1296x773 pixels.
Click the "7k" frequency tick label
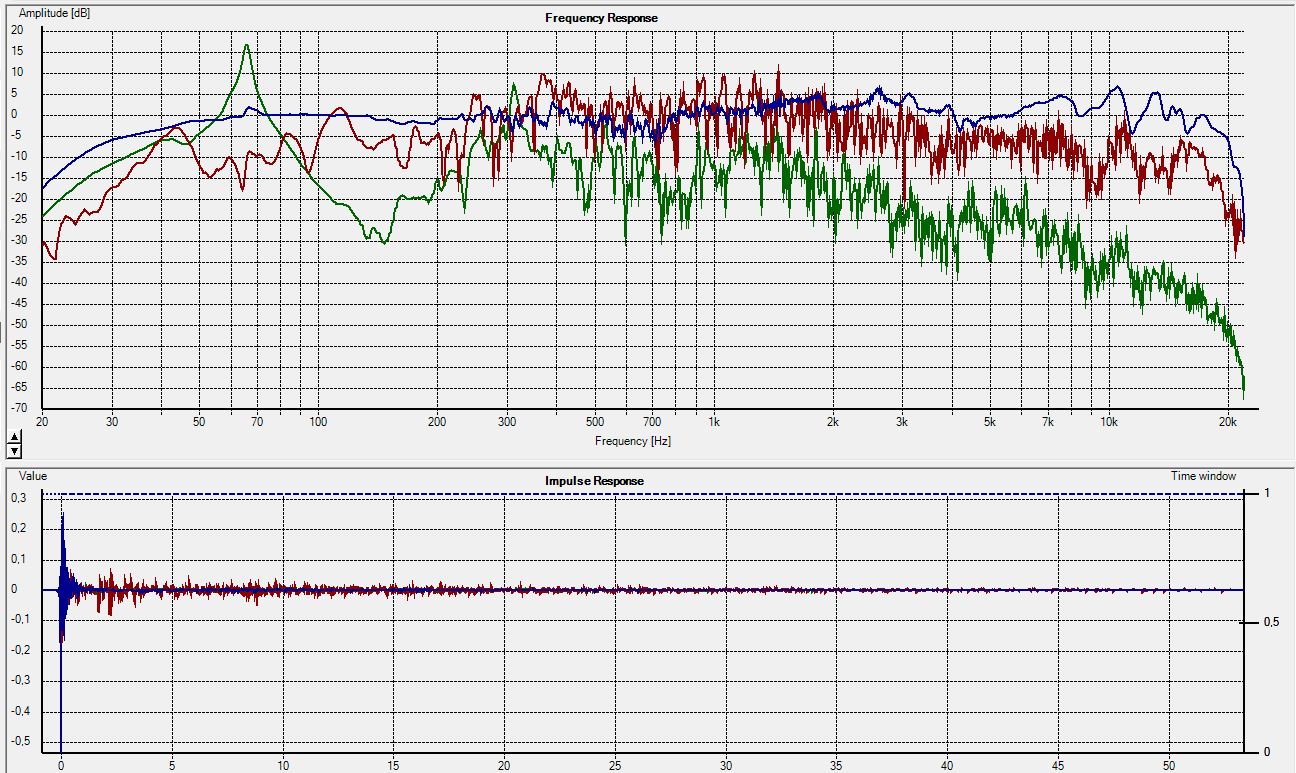click(x=1047, y=422)
